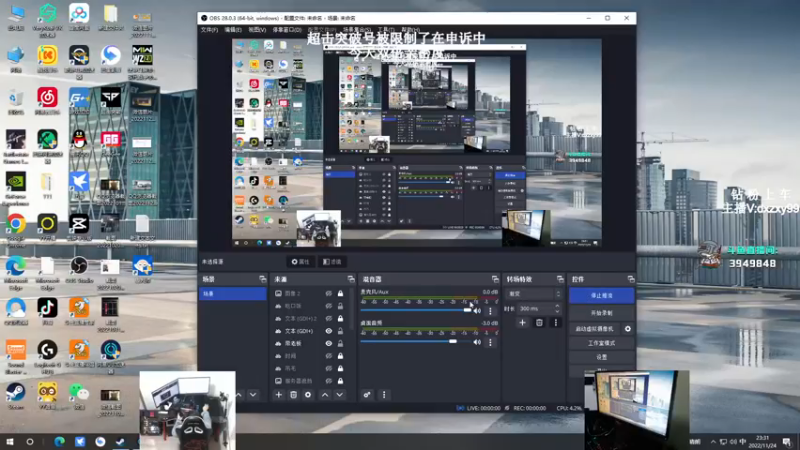
Task: Open advanced audio settings gear in mixer
Action: [368, 395]
